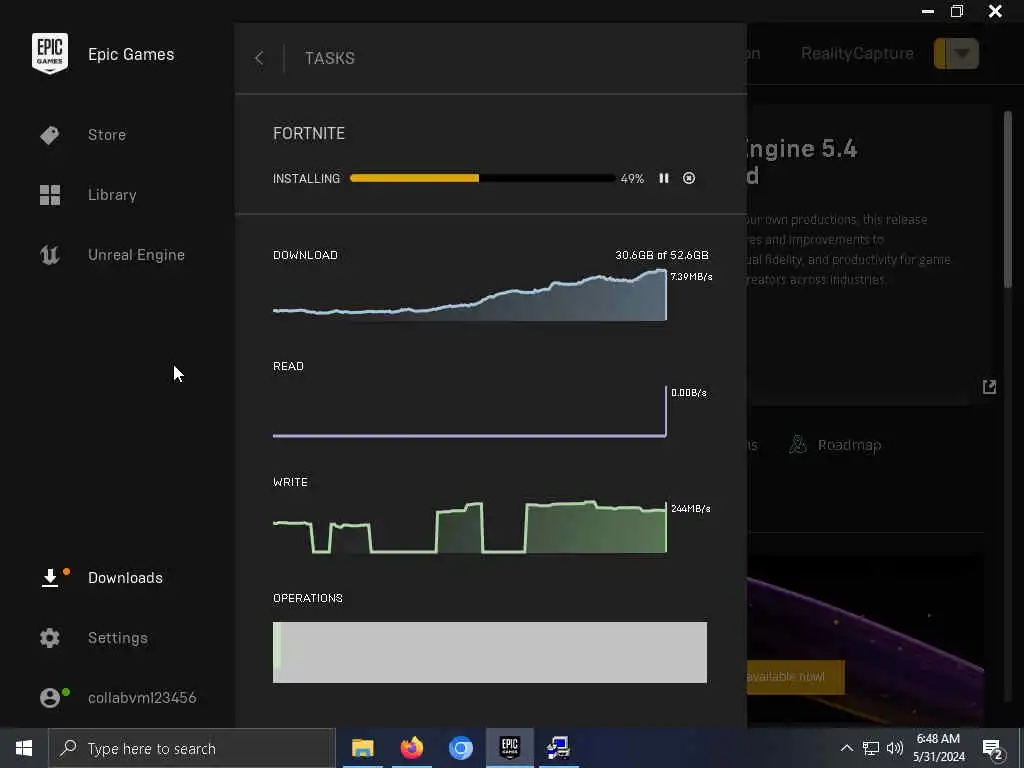The height and width of the screenshot is (768, 1024).
Task: Launch Chrome from the taskbar
Action: tap(460, 748)
